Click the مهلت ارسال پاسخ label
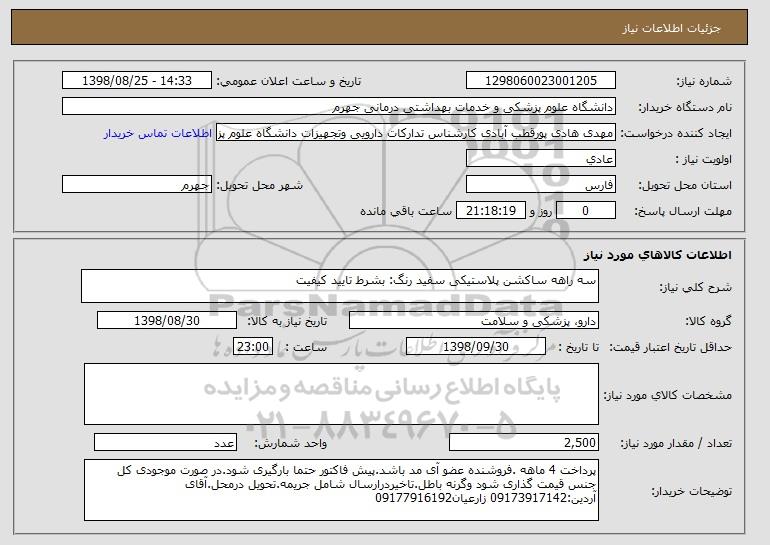This screenshot has height=545, width=770. click(x=683, y=211)
